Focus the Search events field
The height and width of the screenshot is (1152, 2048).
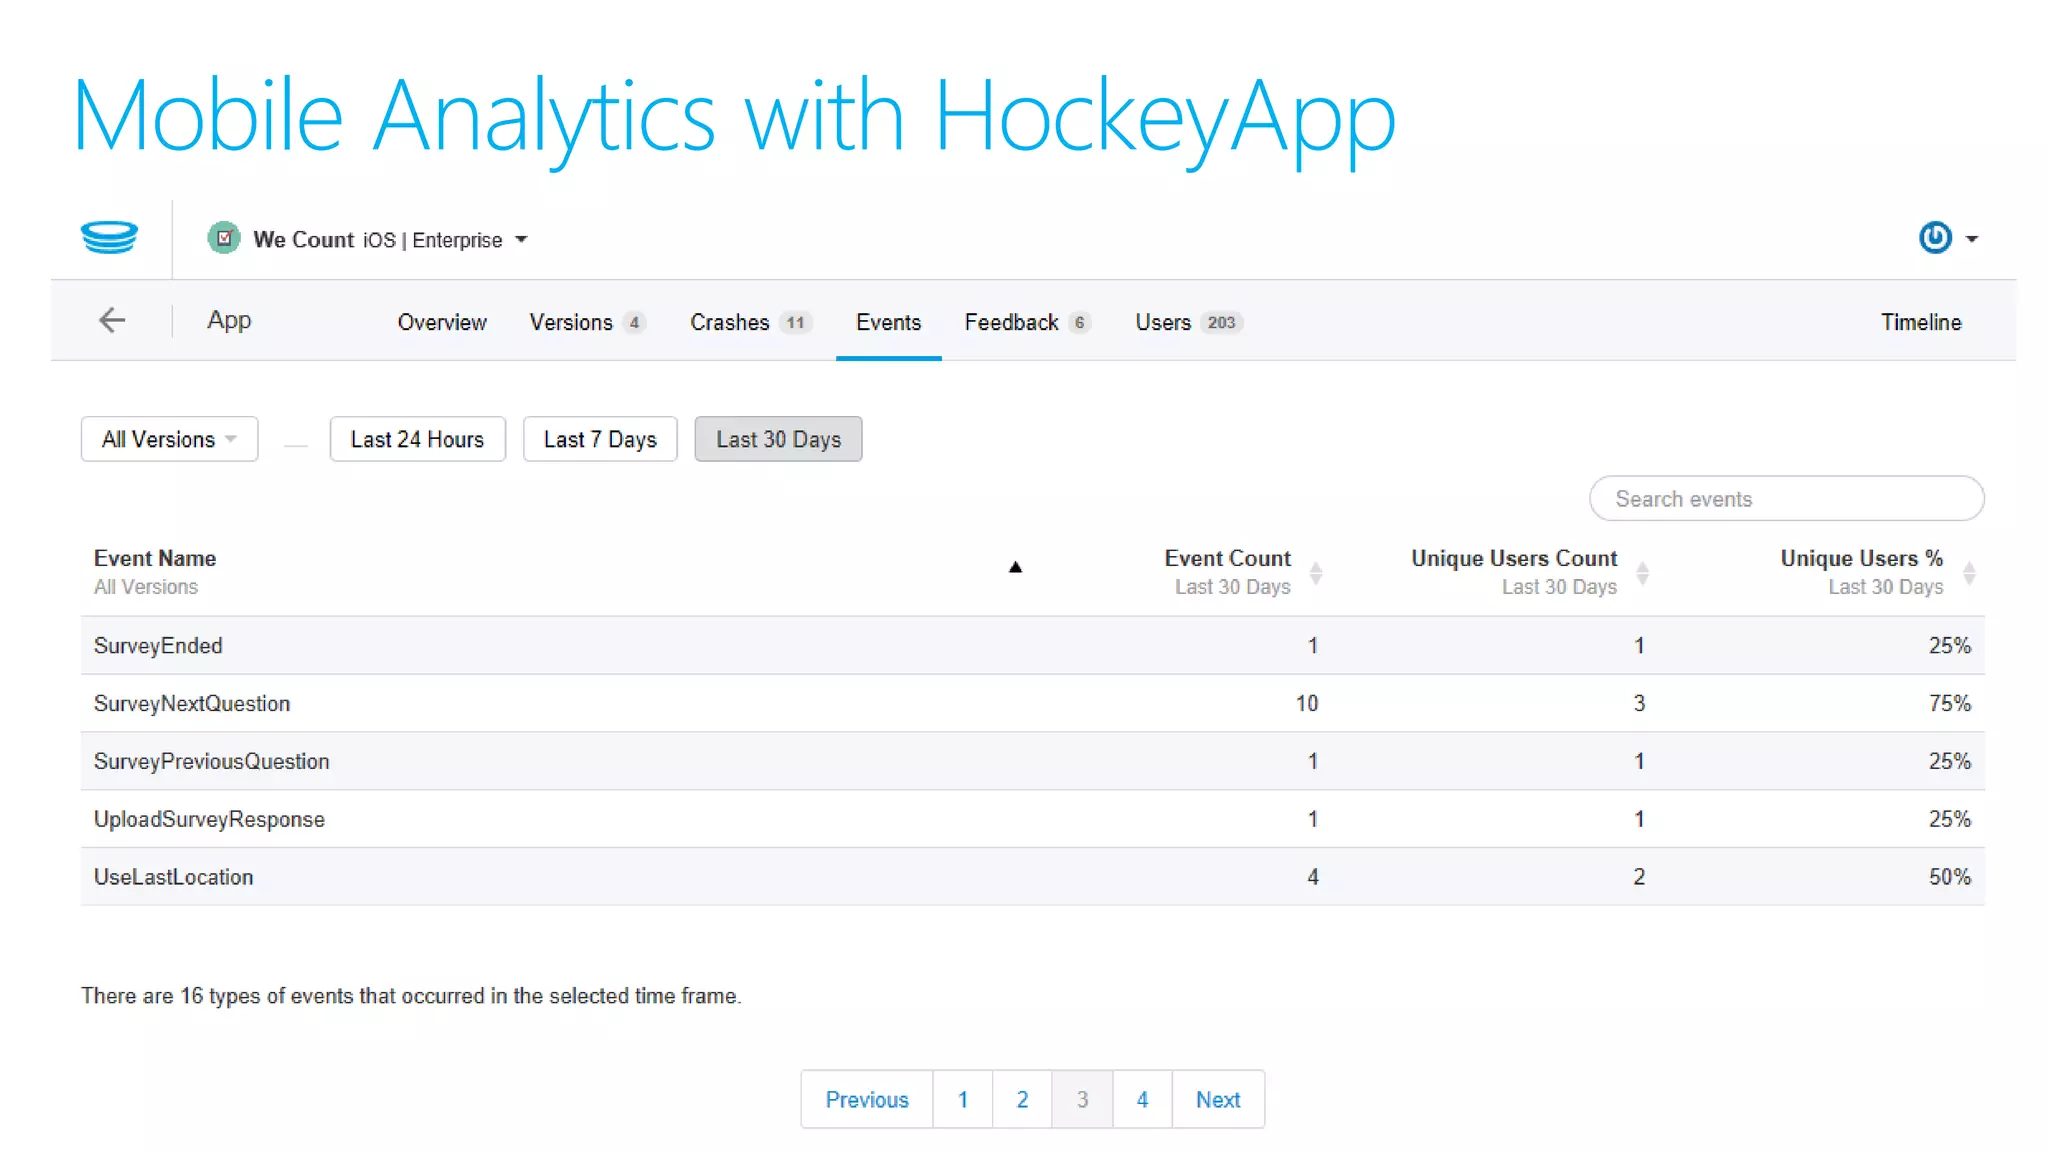[x=1786, y=498]
